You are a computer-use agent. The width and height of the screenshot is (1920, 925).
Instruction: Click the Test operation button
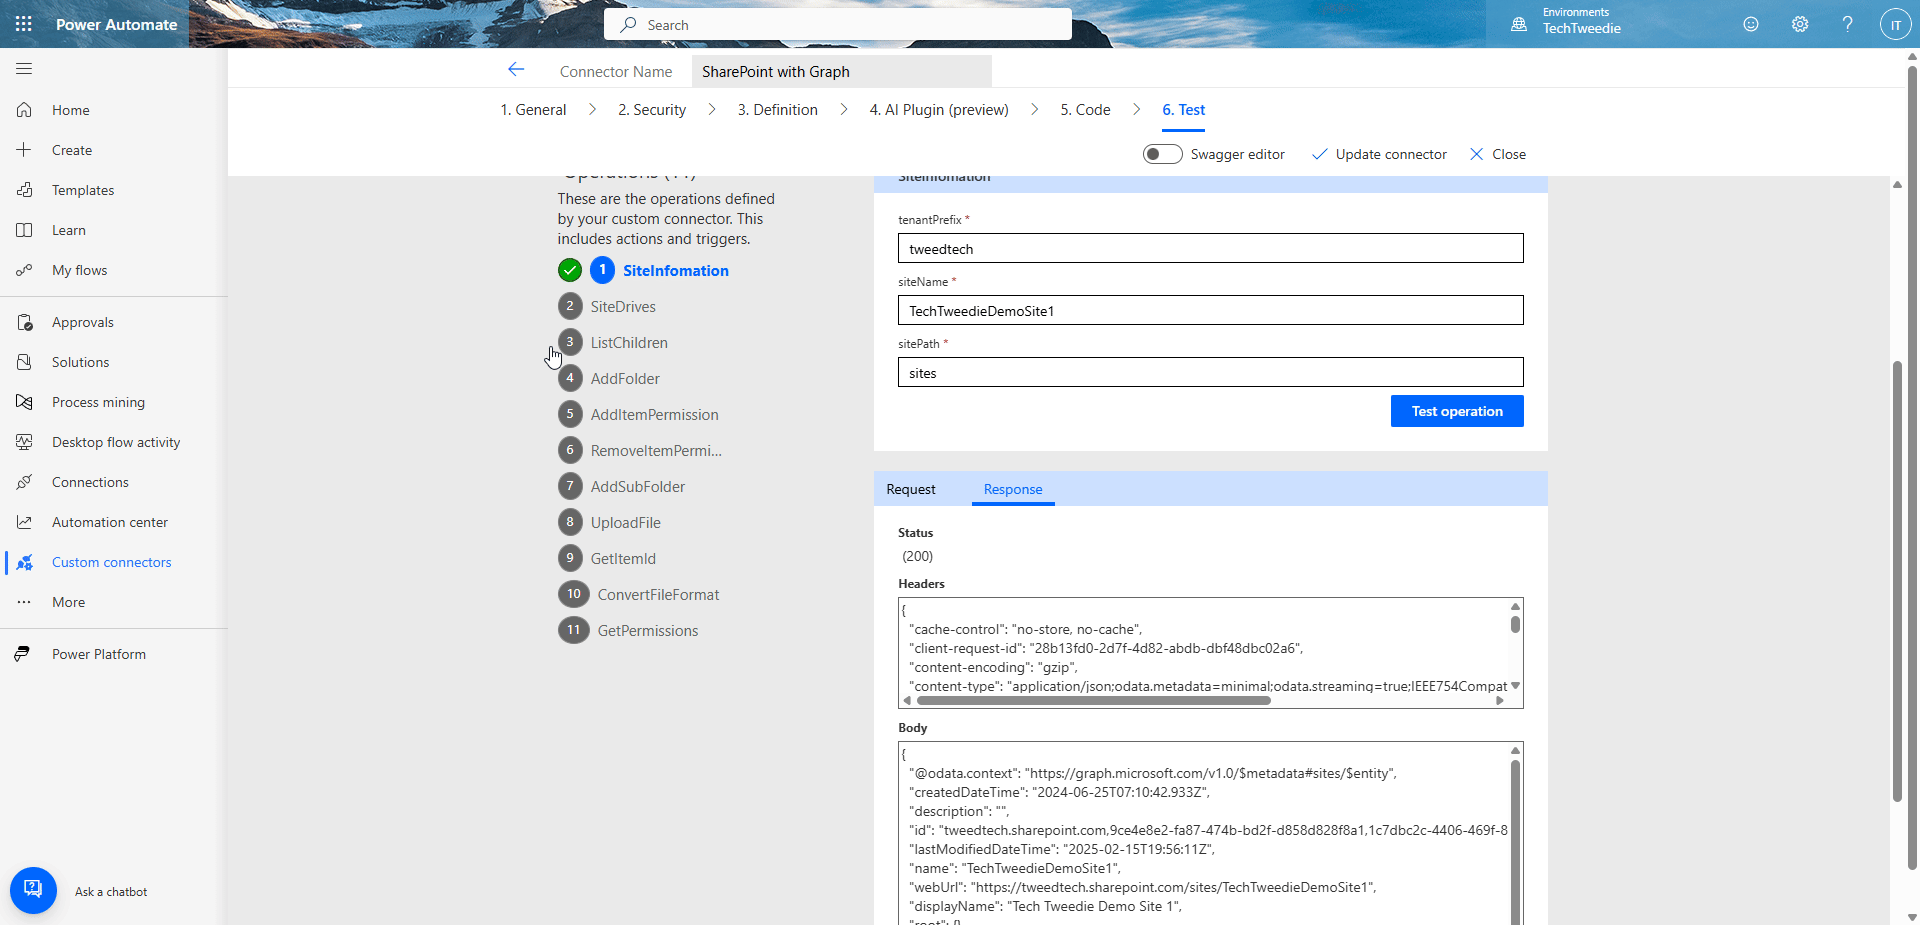pyautogui.click(x=1456, y=411)
